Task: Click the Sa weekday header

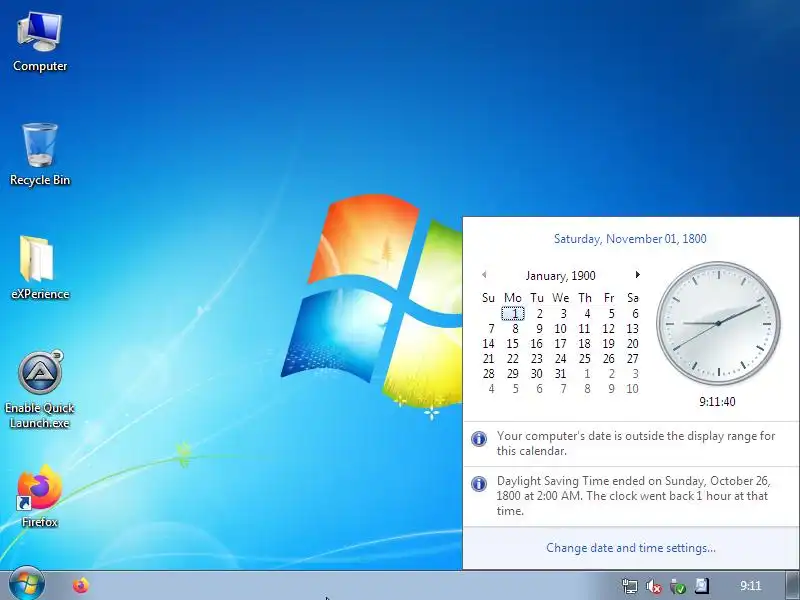Action: (633, 298)
